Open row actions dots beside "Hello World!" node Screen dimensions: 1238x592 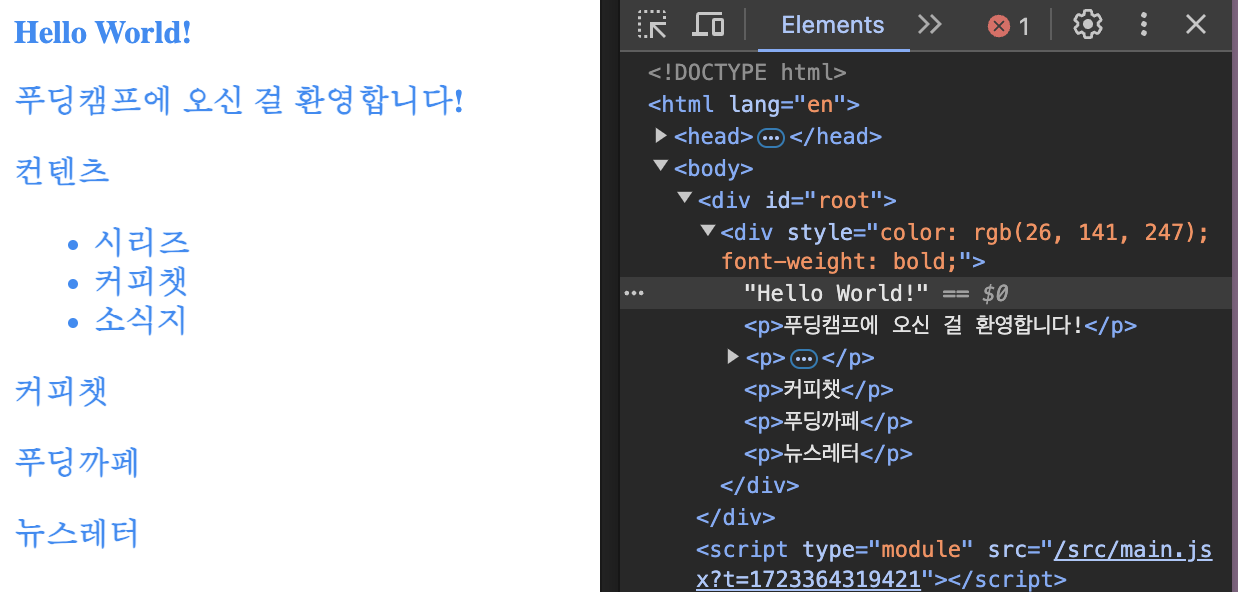pos(634,293)
